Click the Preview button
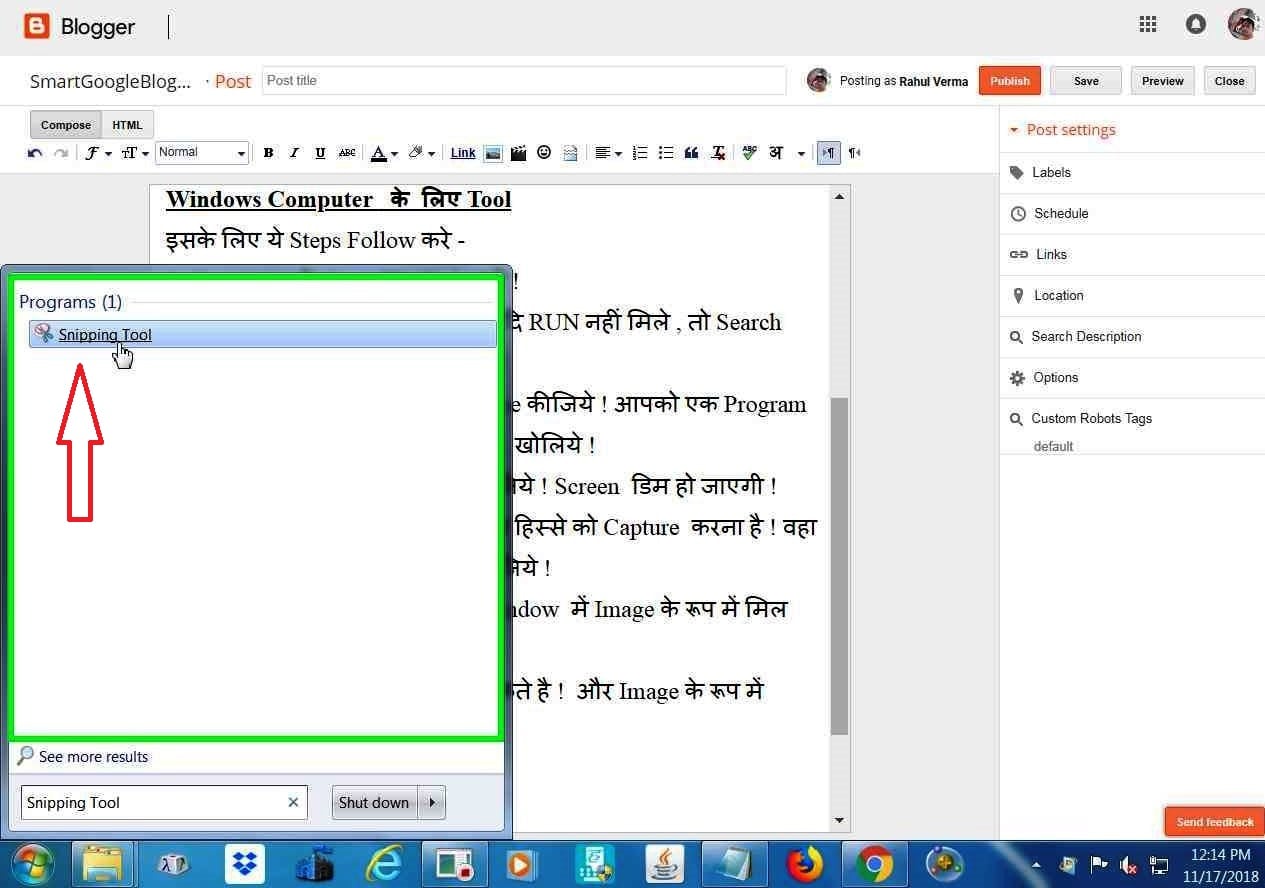Image resolution: width=1265 pixels, height=888 pixels. [x=1163, y=81]
